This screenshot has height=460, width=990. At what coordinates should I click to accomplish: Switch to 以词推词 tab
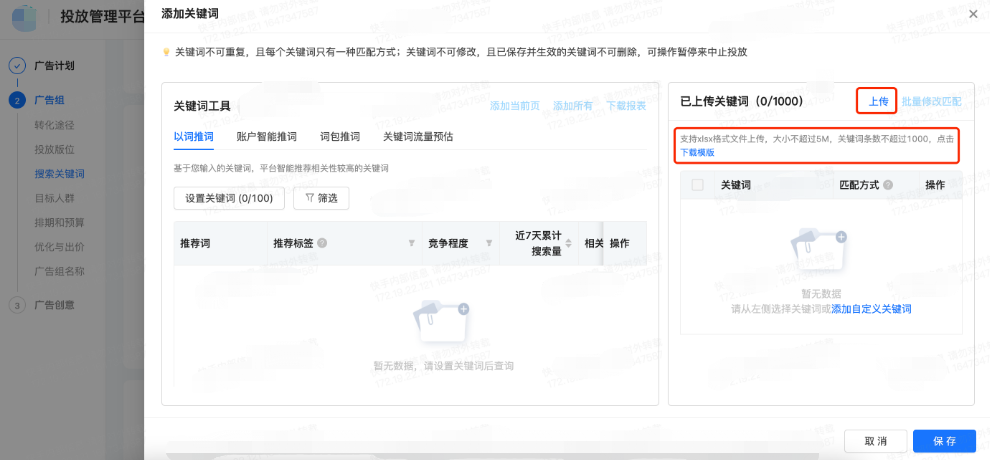(194, 136)
